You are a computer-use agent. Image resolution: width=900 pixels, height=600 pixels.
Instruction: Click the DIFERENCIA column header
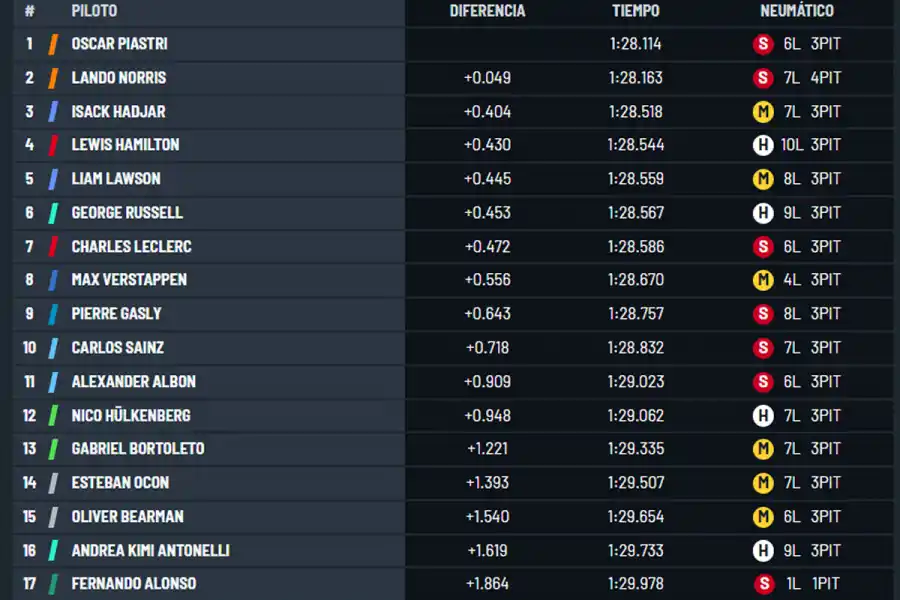tap(487, 11)
